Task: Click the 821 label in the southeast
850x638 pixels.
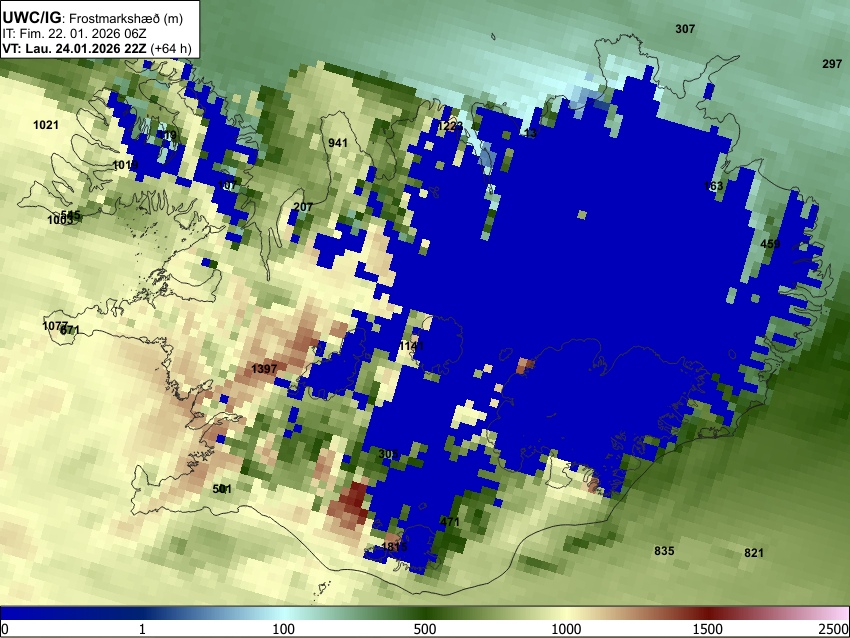Action: coord(754,553)
